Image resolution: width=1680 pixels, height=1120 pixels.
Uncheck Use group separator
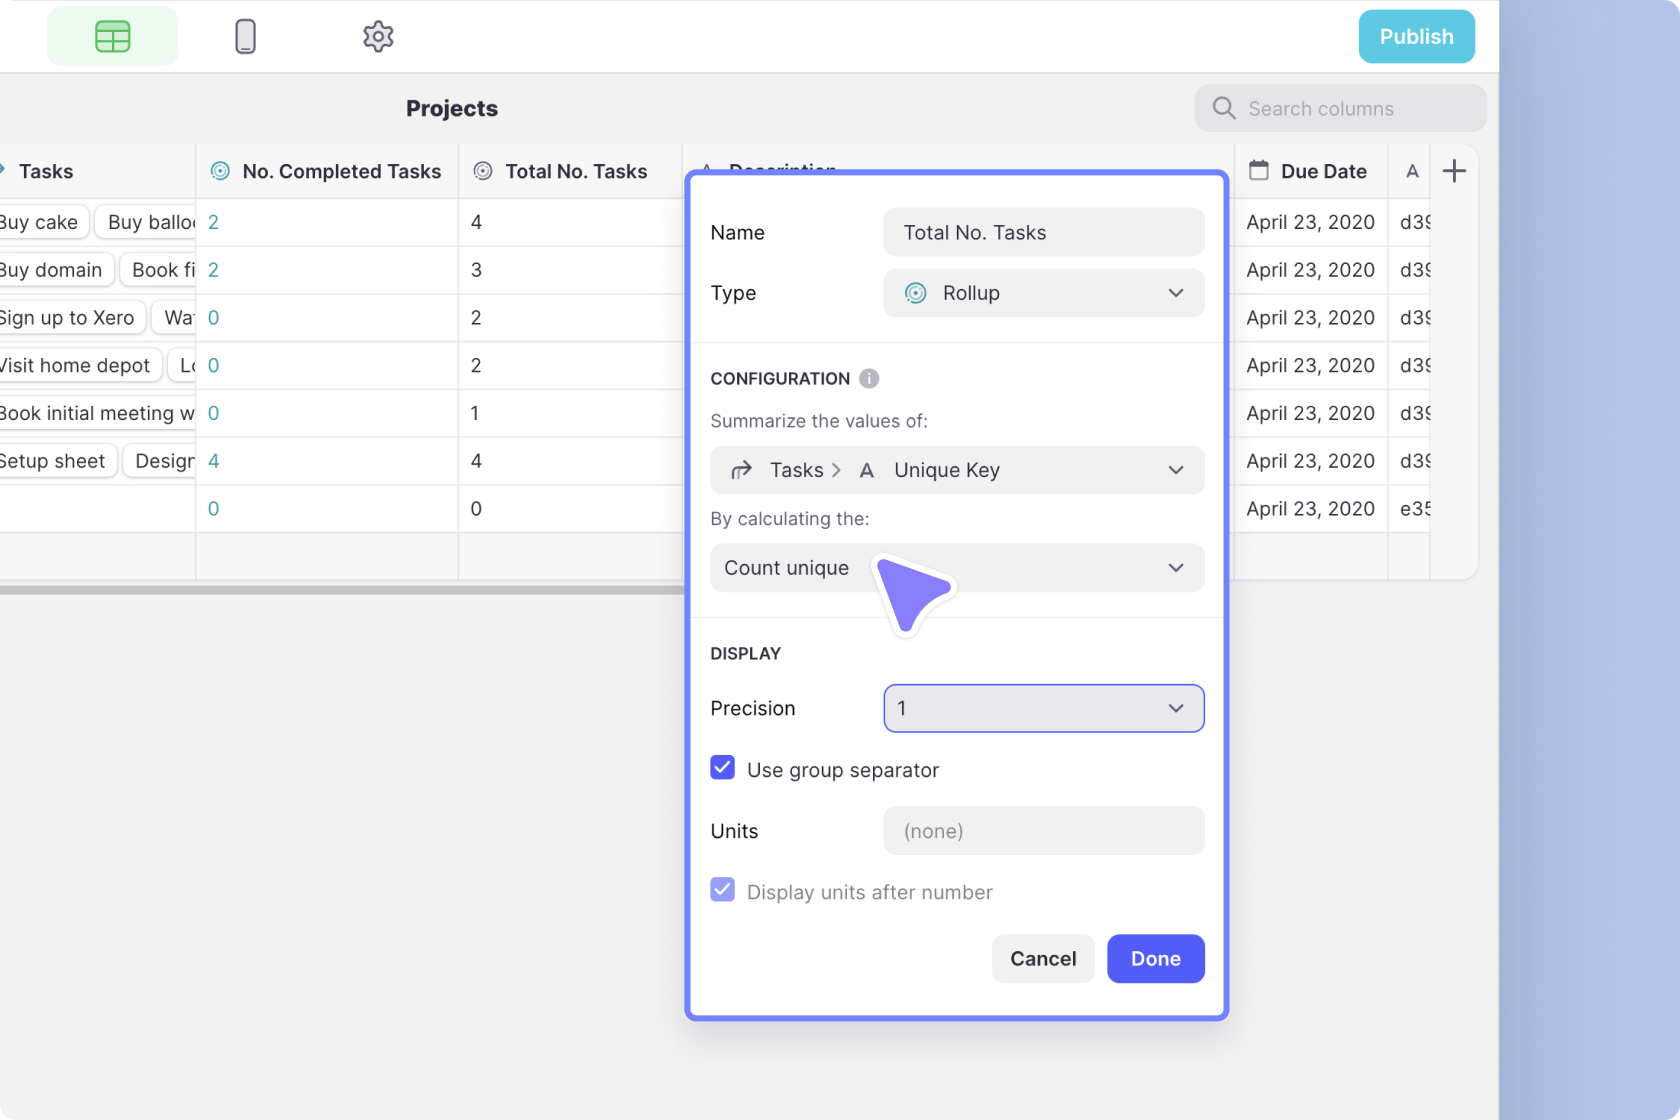click(x=722, y=767)
